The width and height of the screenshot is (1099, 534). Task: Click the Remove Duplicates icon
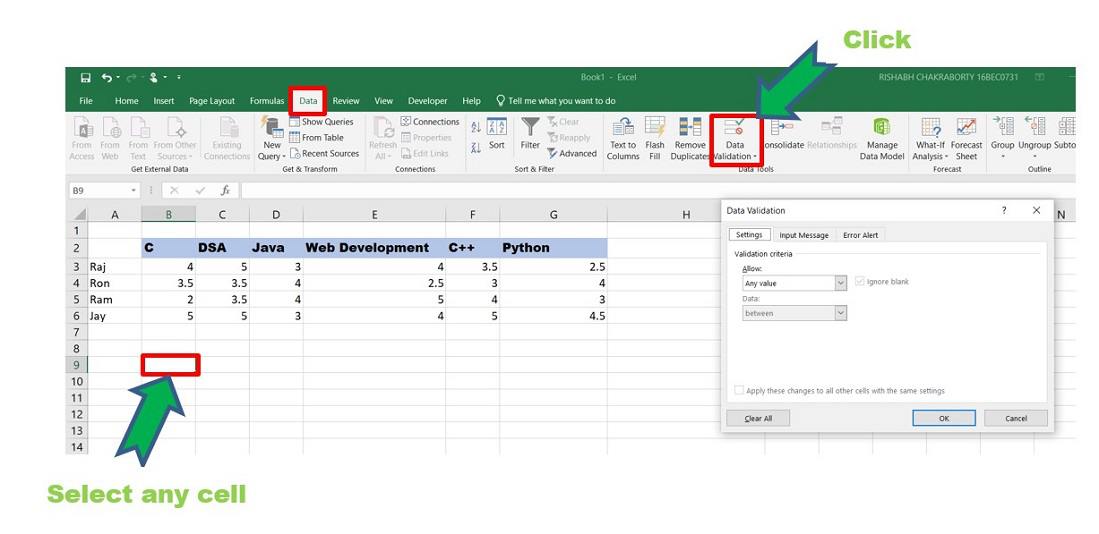pos(690,128)
